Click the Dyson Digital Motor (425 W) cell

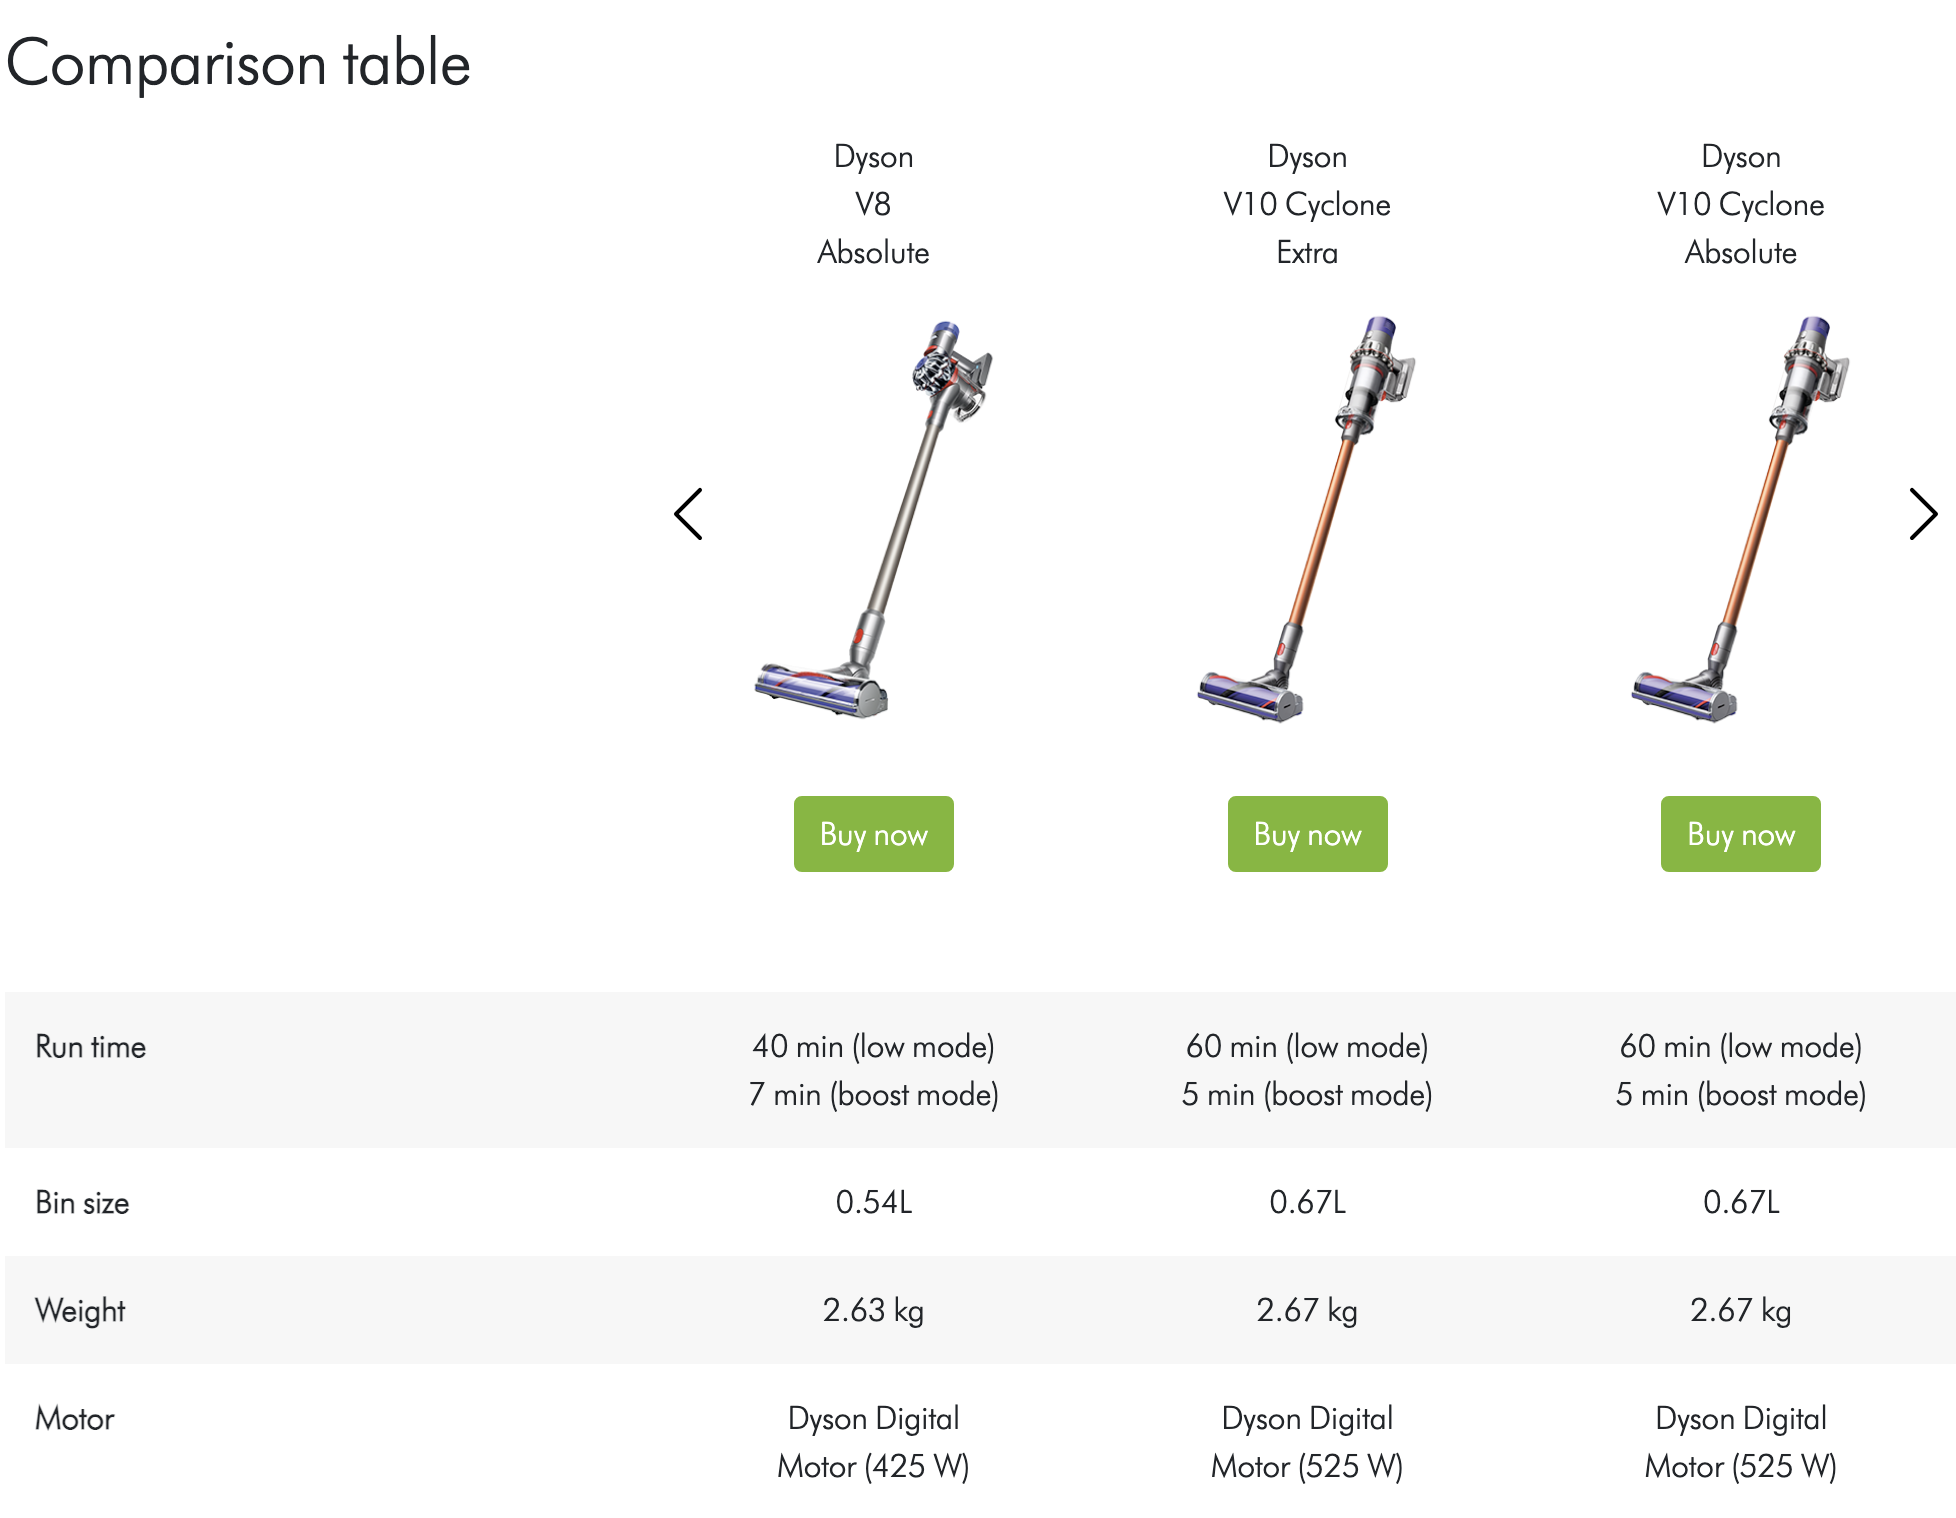point(873,1442)
